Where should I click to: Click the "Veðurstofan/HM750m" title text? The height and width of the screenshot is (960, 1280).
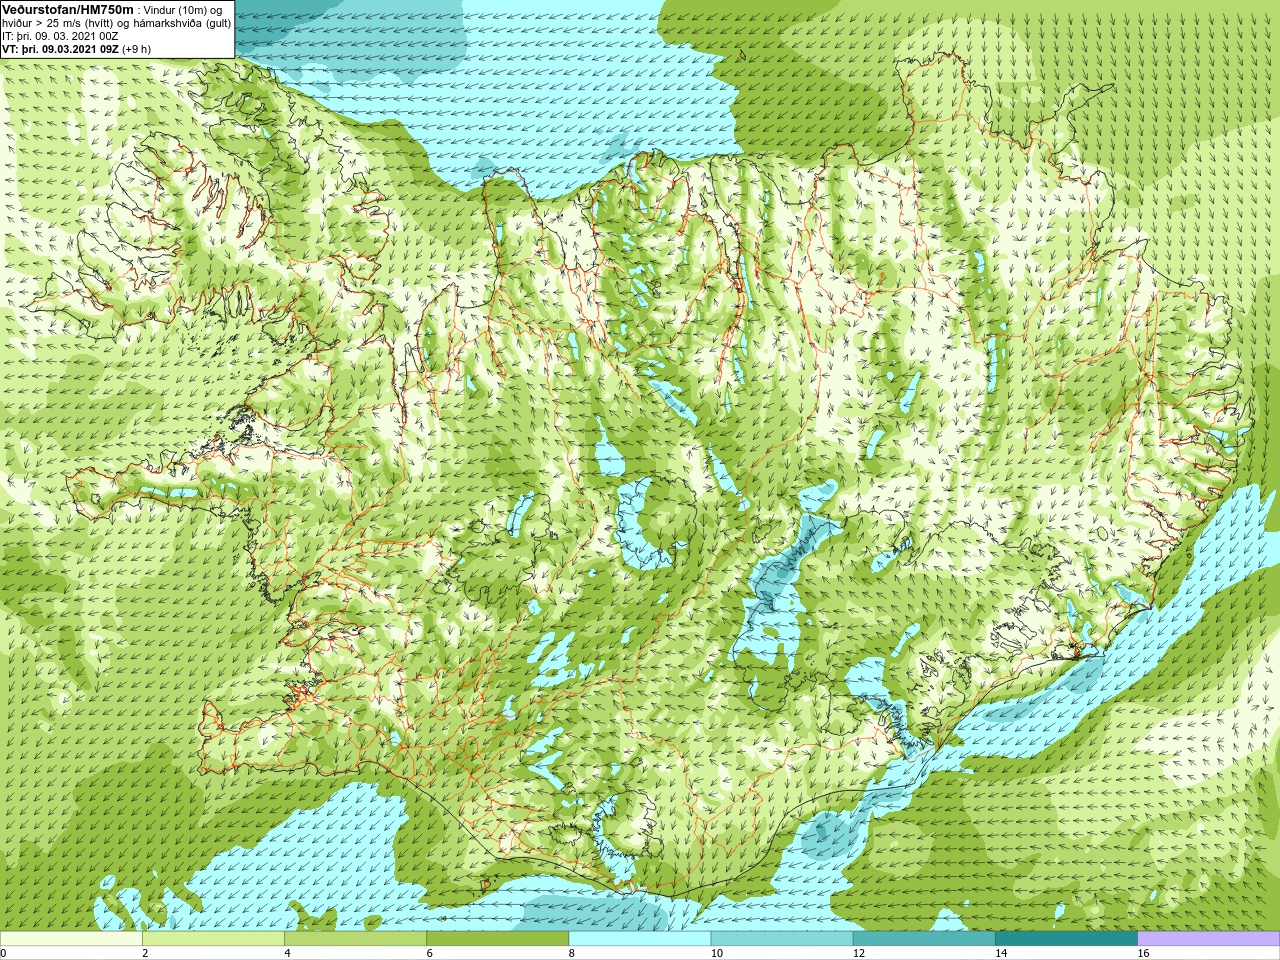tap(67, 9)
